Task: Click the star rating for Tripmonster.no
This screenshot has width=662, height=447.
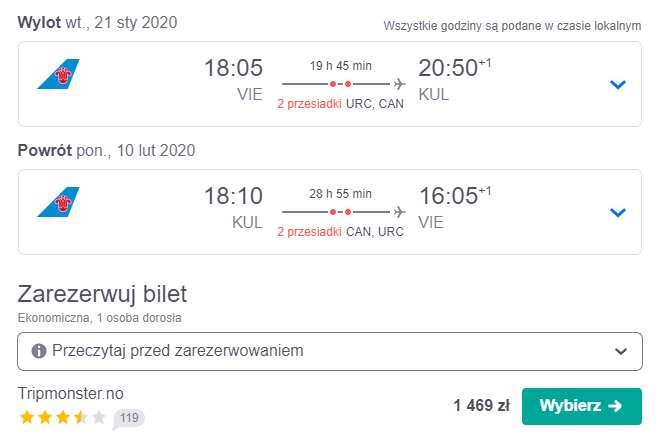Action: pyautogui.click(x=62, y=417)
